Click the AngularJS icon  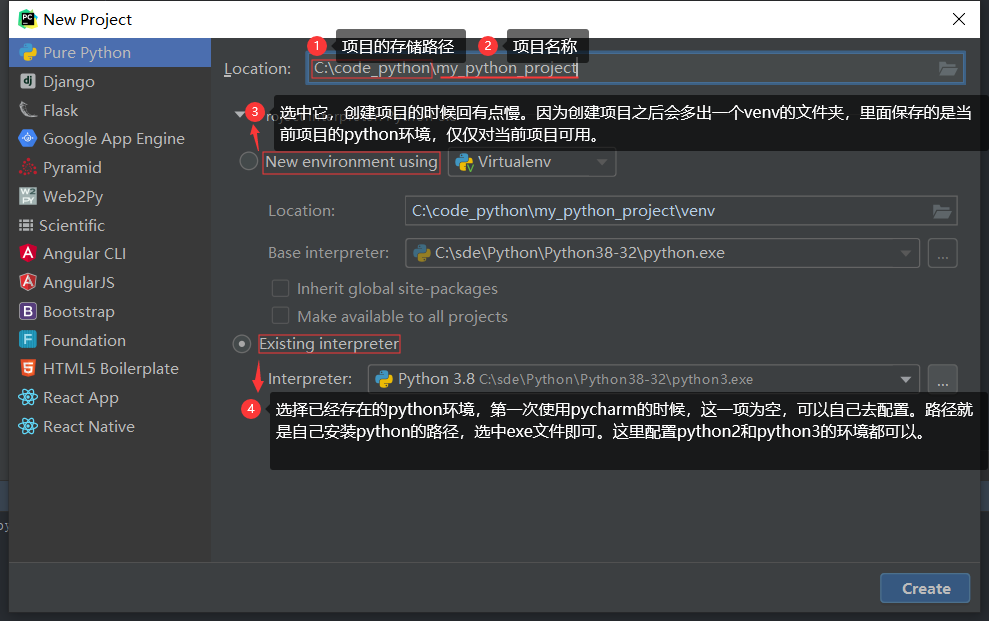[28, 282]
